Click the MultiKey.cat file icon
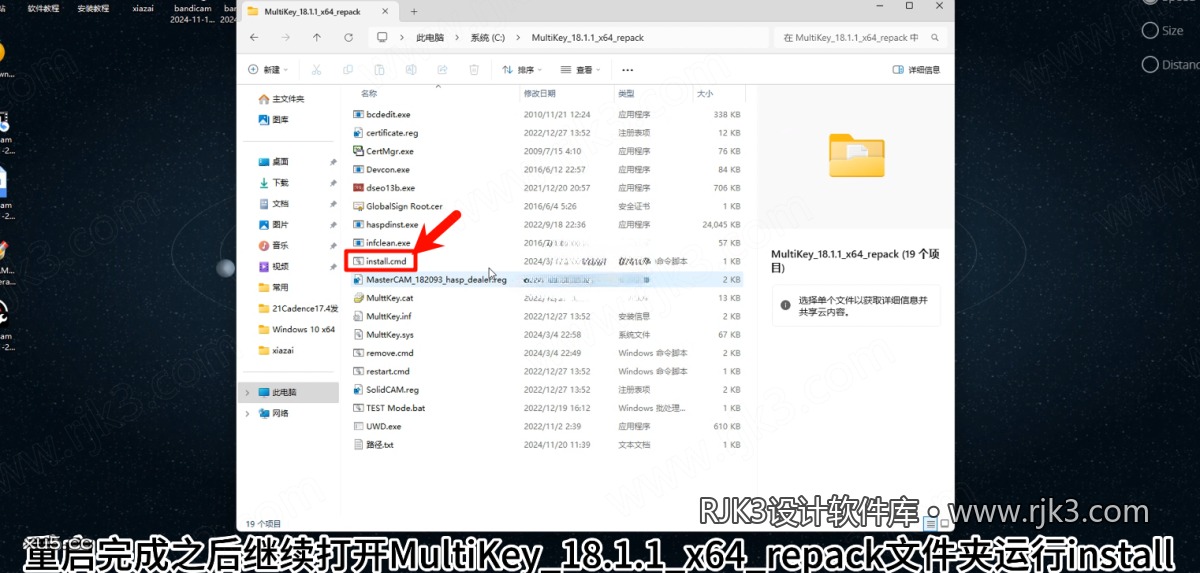 (x=359, y=298)
